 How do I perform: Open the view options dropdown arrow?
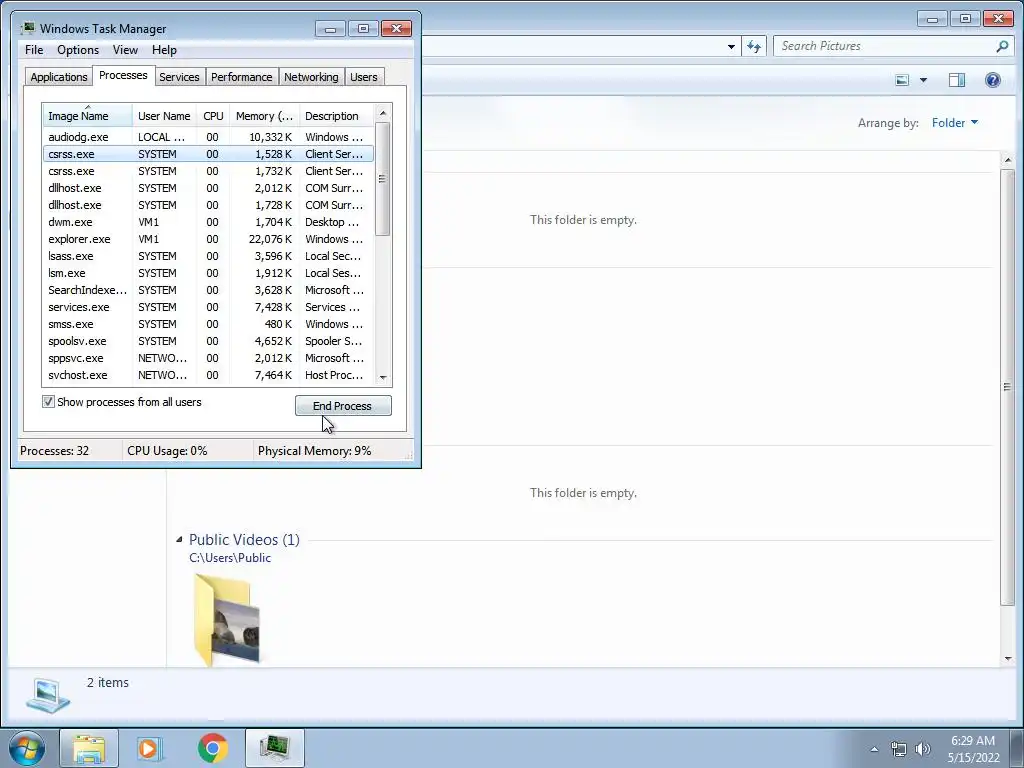pos(923,80)
